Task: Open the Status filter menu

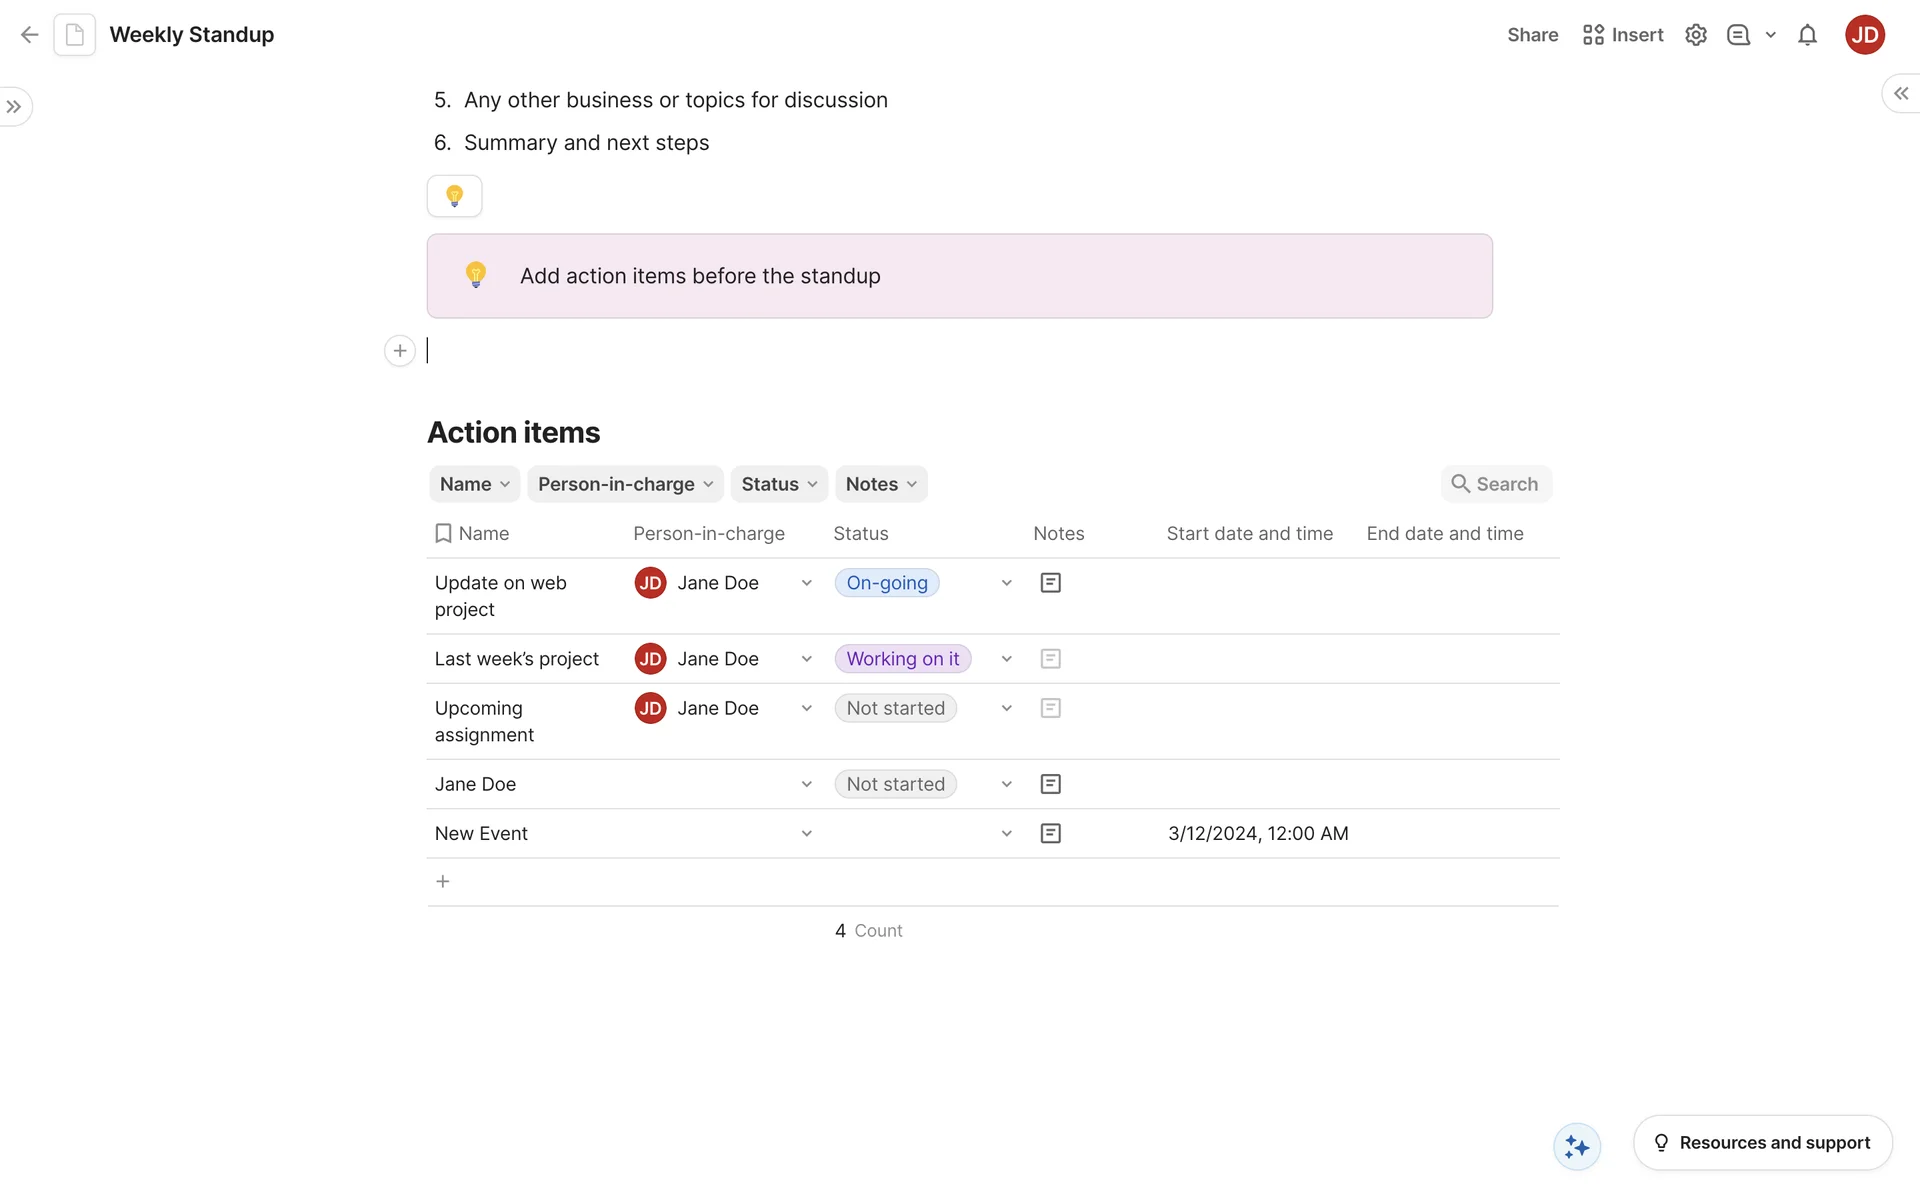Action: (x=779, y=484)
